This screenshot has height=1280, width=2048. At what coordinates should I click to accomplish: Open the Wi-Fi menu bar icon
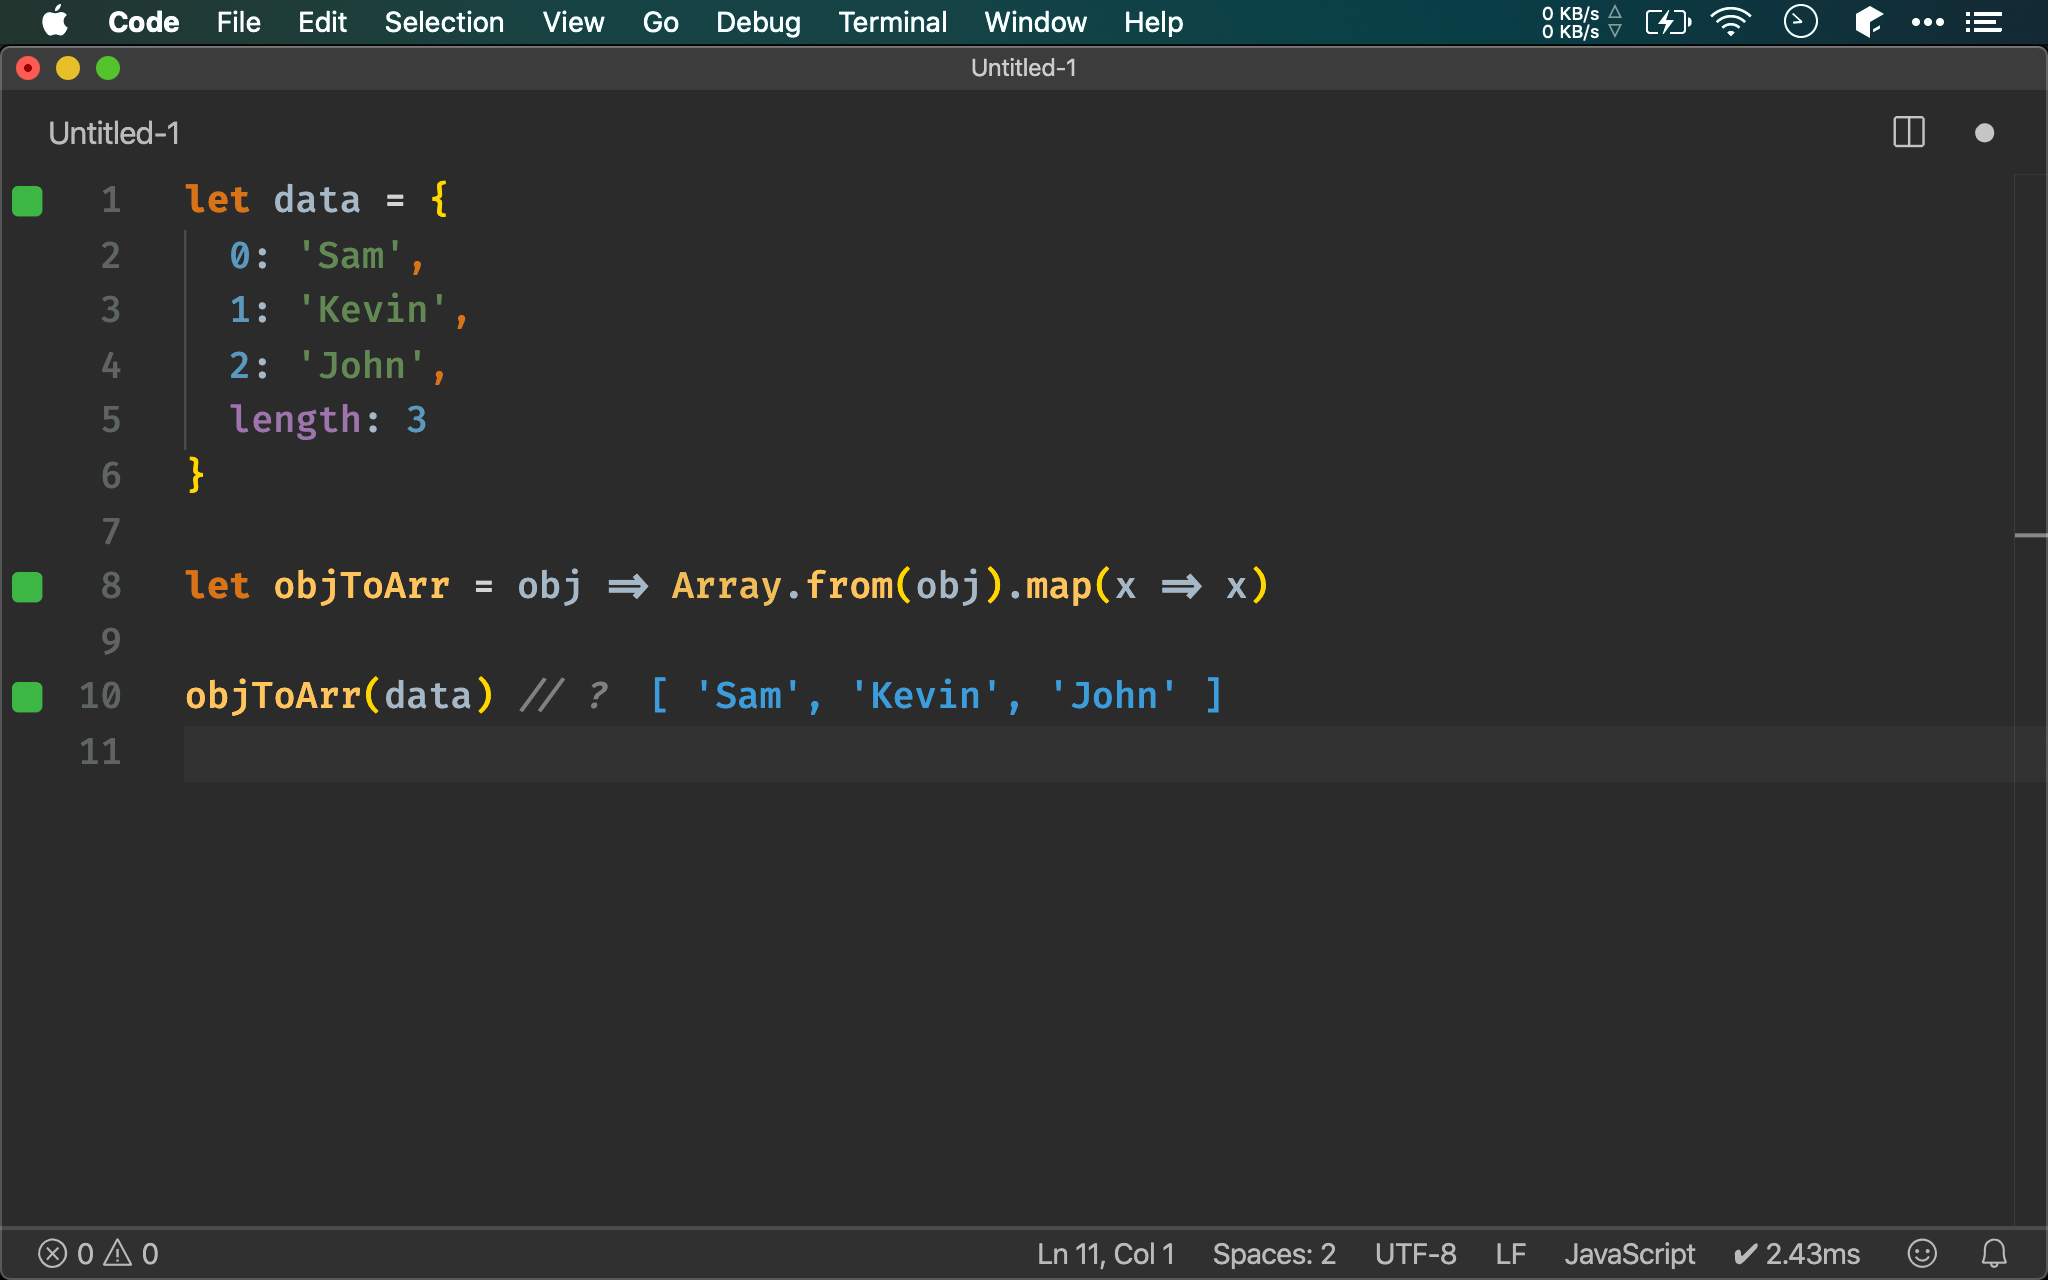tap(1730, 22)
